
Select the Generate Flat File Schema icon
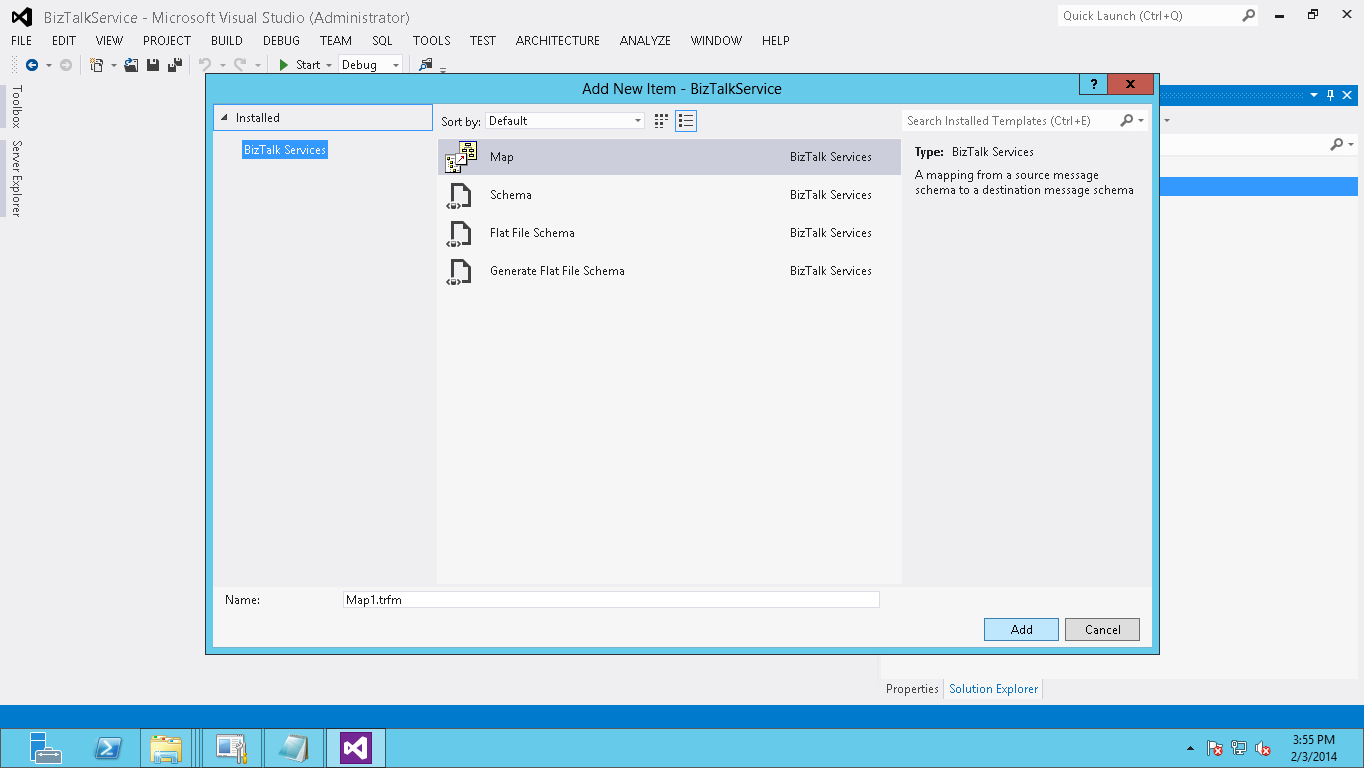459,271
